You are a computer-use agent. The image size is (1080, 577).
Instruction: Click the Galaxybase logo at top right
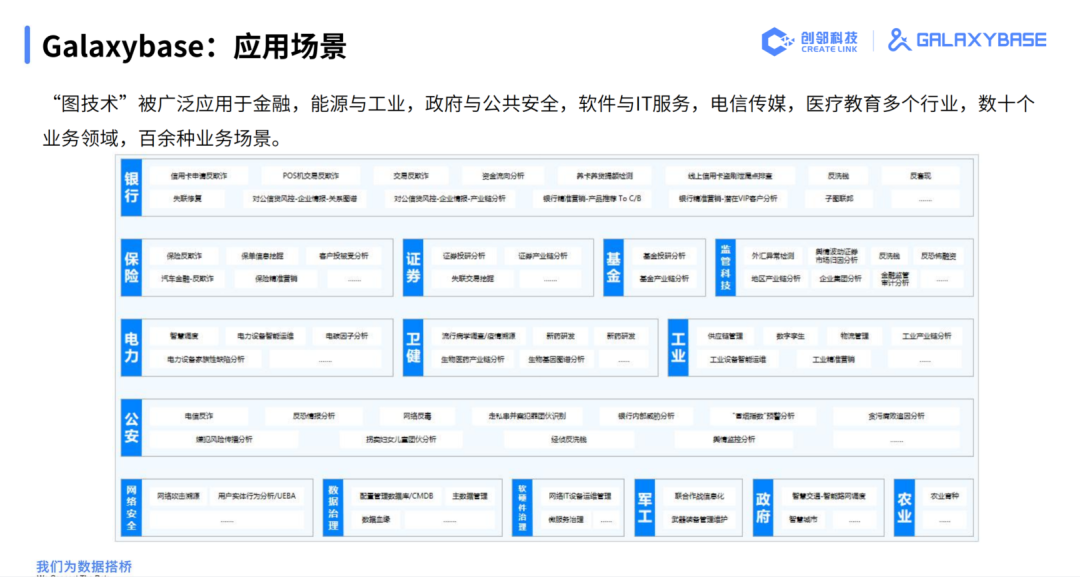point(967,40)
